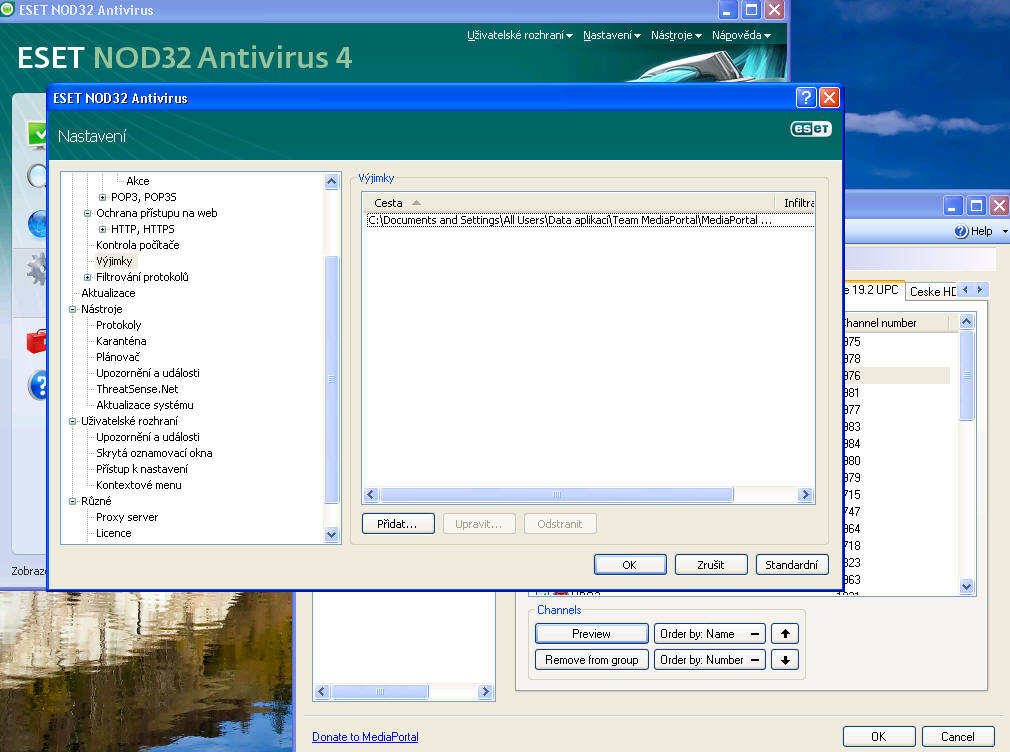Image resolution: width=1010 pixels, height=752 pixels.
Task: Switch to the 19.2 UPC tab
Action: pyautogui.click(x=873, y=290)
